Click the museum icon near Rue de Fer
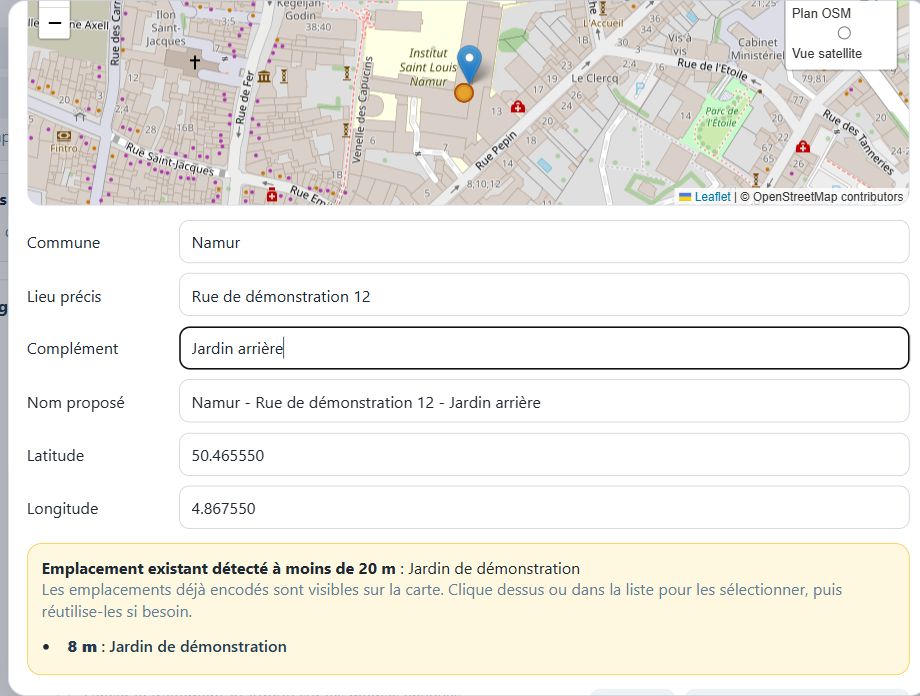 click(264, 76)
